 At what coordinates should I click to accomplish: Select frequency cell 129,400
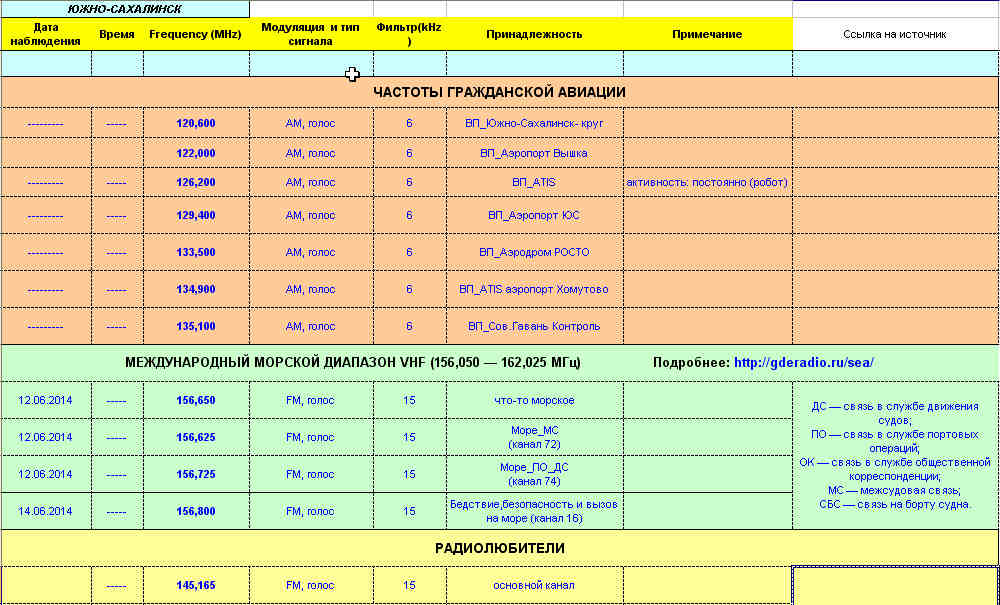click(196, 215)
